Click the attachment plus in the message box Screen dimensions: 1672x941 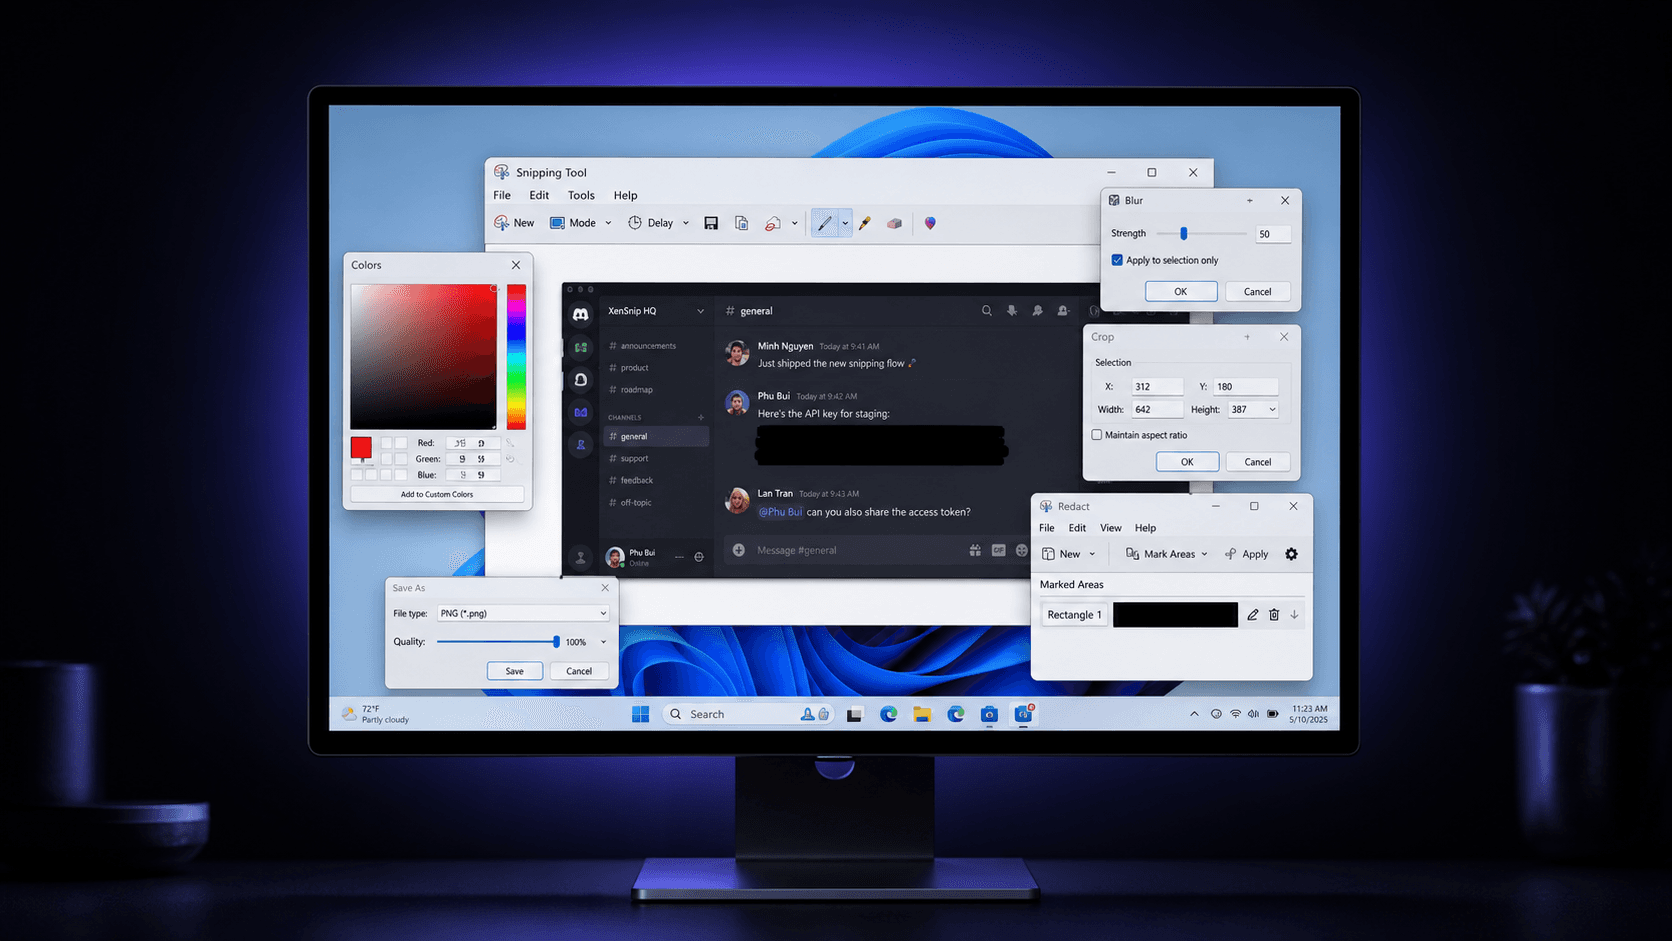click(739, 550)
